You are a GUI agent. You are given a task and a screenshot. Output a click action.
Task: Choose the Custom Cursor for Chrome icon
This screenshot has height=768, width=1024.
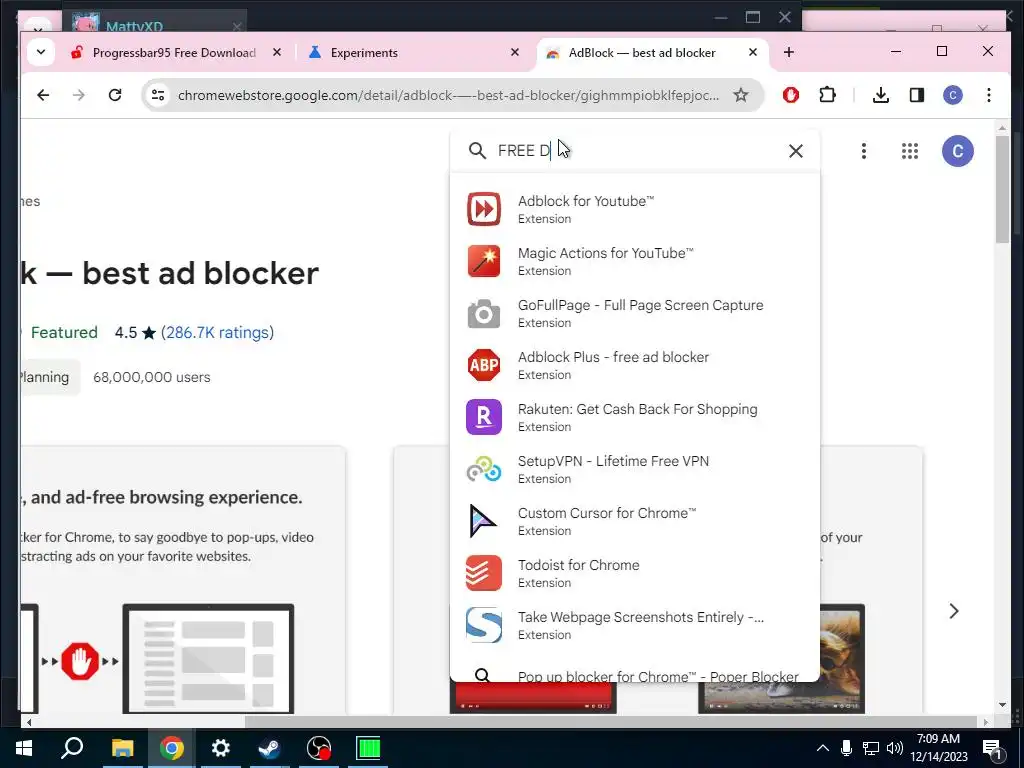484,521
